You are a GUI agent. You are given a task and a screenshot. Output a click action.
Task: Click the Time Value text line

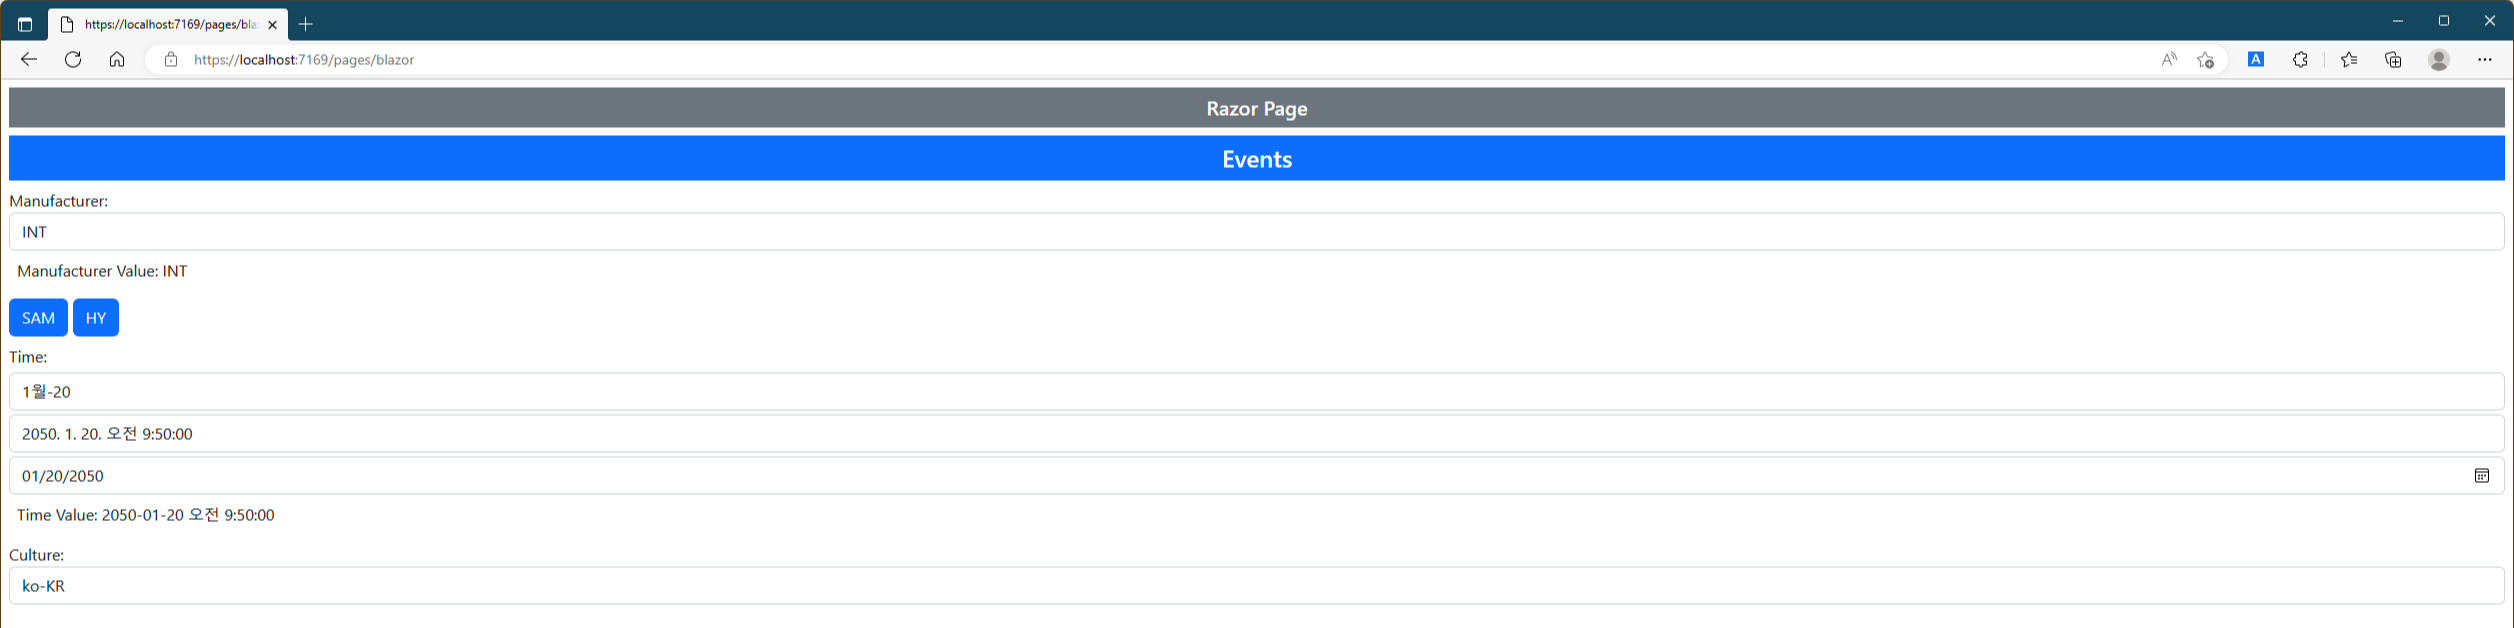coord(146,515)
